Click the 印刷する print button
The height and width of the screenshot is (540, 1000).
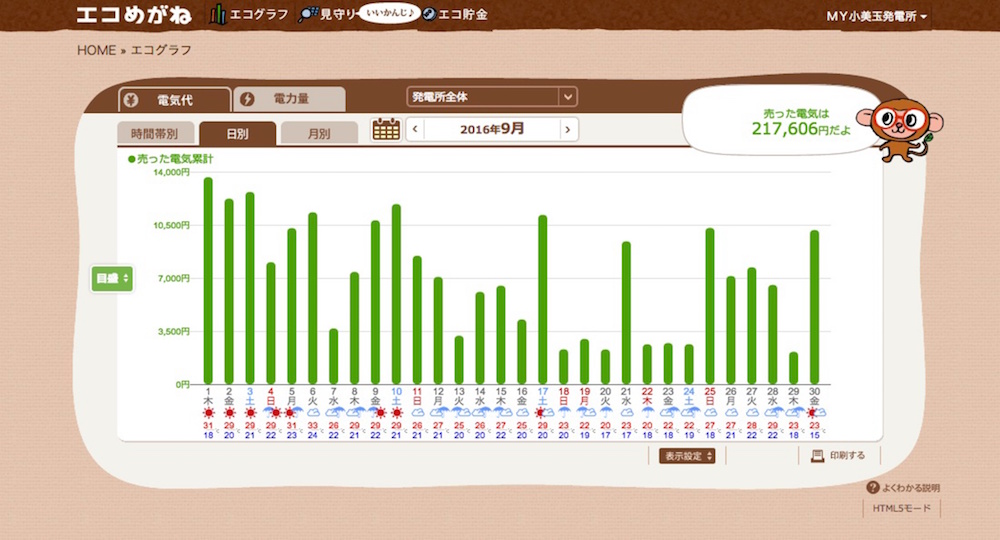pos(838,455)
